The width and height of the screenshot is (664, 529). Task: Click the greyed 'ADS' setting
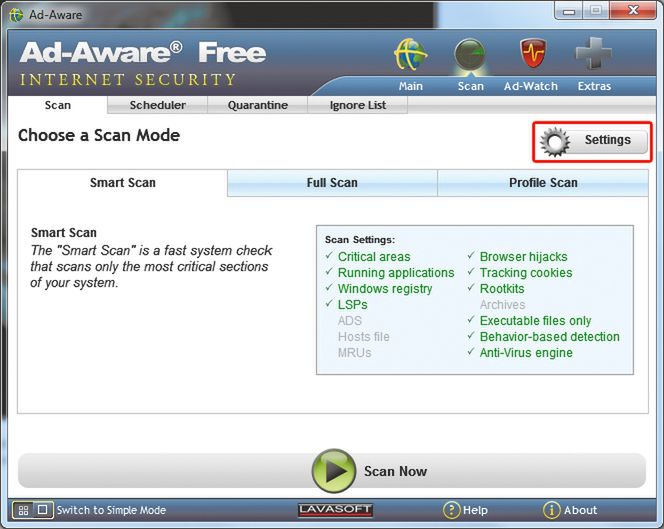click(350, 321)
